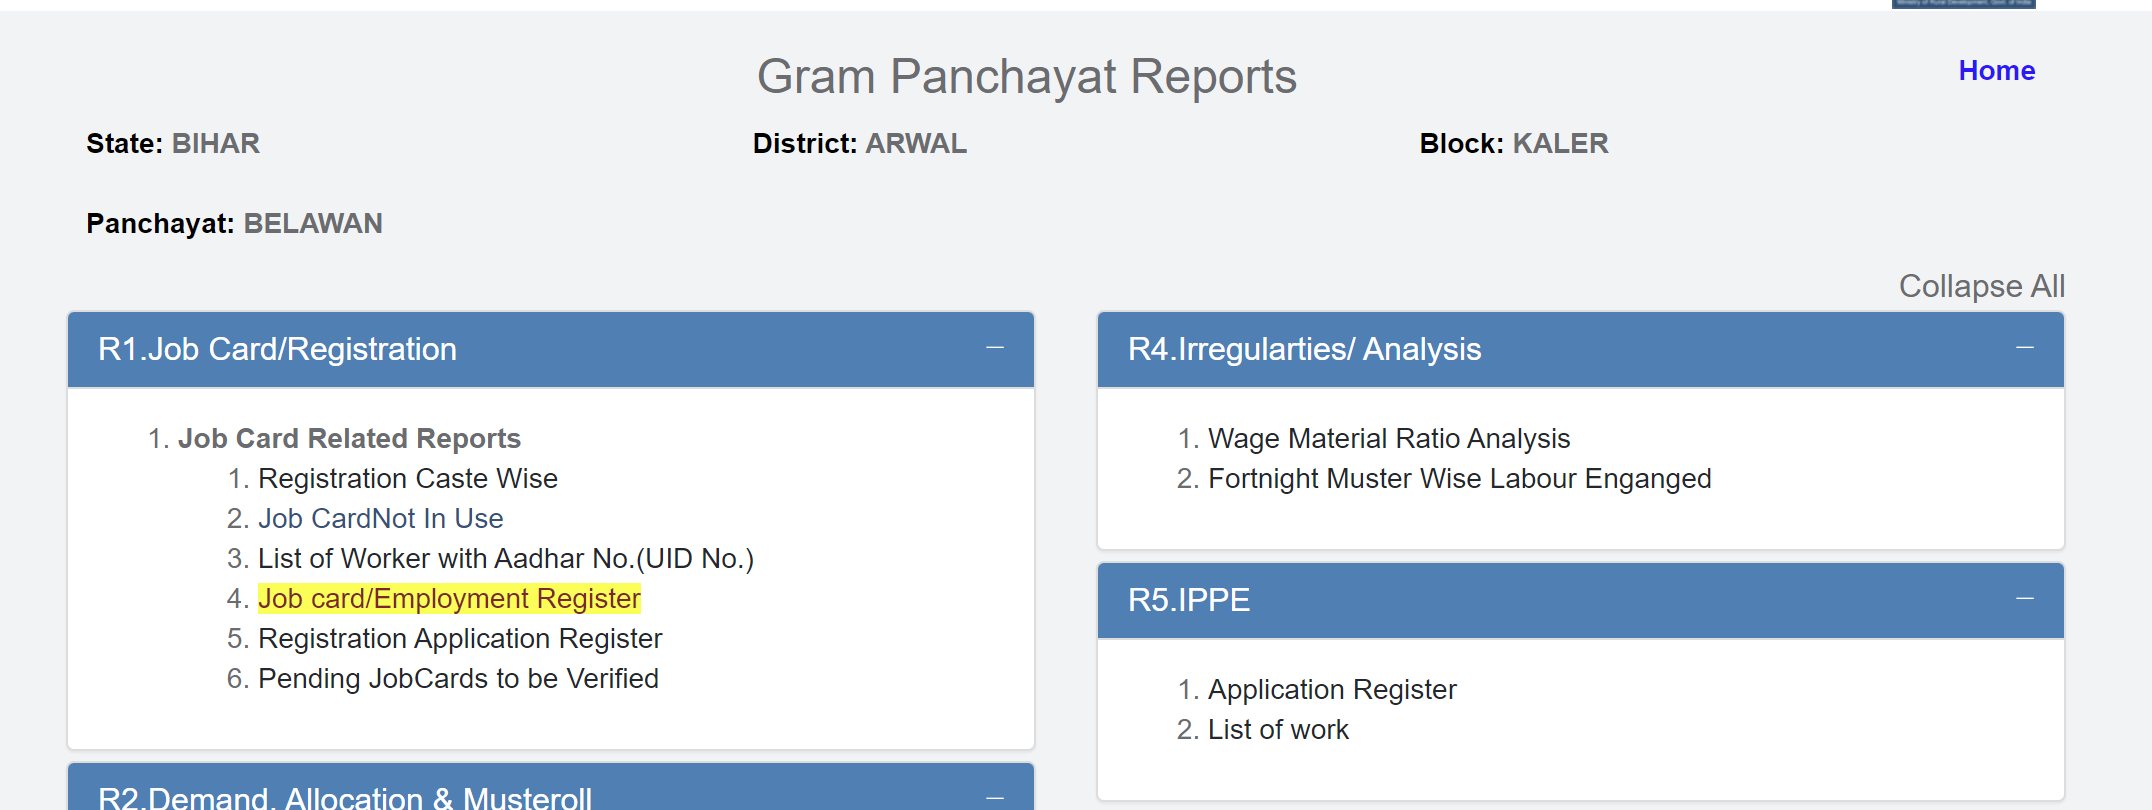Open Registration Application Register report

[460, 639]
